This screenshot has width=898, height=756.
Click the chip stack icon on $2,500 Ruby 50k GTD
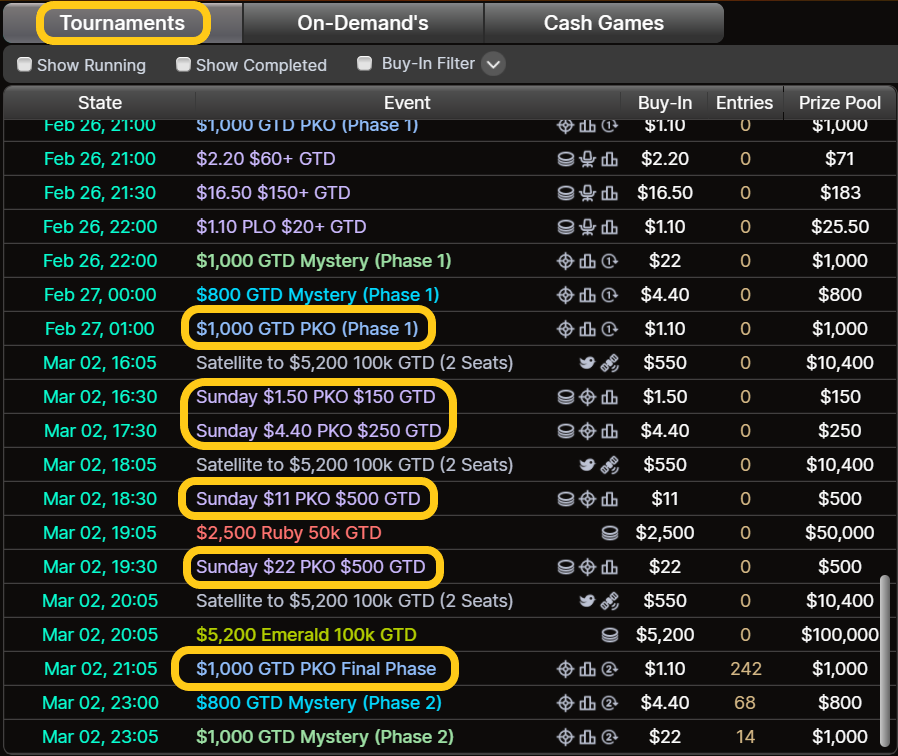click(x=610, y=533)
